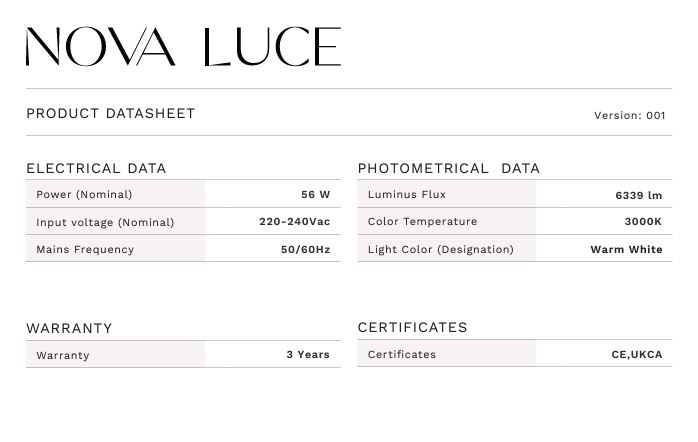Select the 3000K color temperature value
Screen dimensions: 698x442
643,222
